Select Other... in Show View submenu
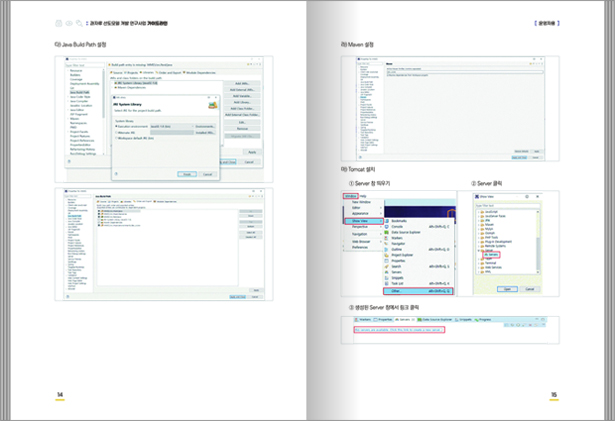The height and width of the screenshot is (421, 615). click(x=418, y=291)
